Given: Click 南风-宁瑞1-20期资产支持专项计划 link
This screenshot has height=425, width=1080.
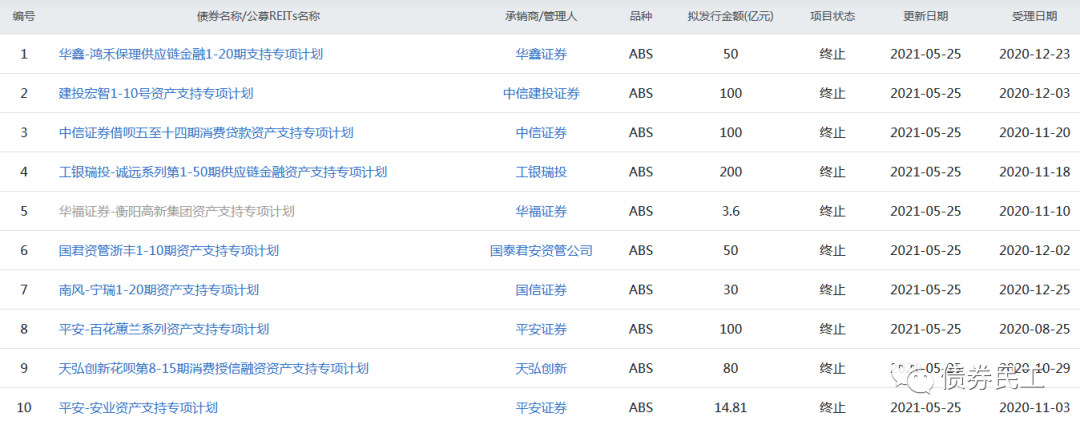Looking at the screenshot, I should pyautogui.click(x=159, y=290).
